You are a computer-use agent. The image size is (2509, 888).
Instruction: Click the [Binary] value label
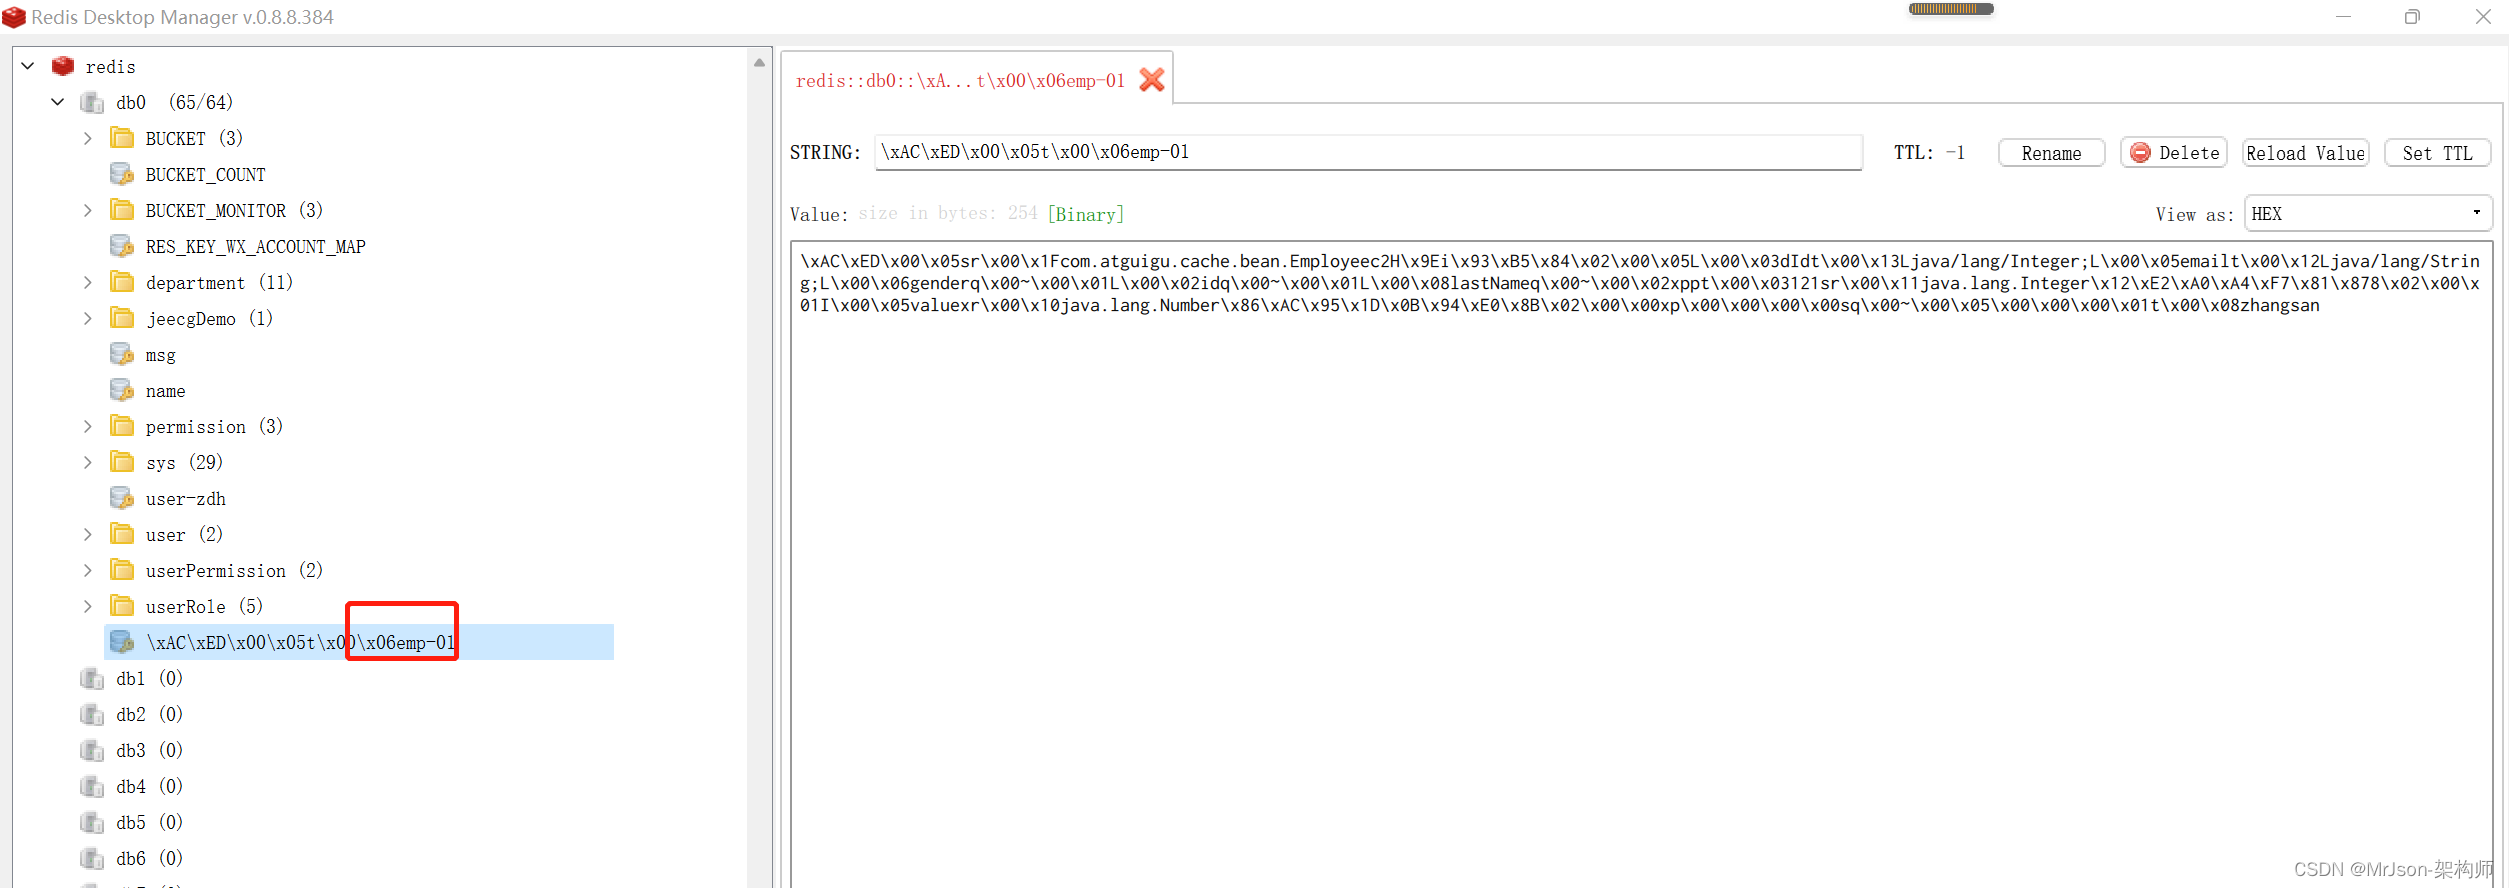(1085, 213)
